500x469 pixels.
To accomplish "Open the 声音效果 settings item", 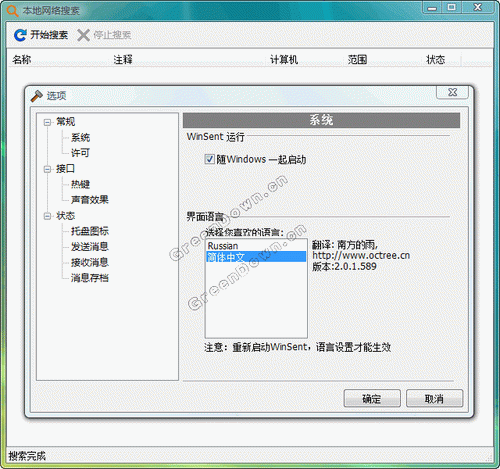I will click(x=90, y=200).
